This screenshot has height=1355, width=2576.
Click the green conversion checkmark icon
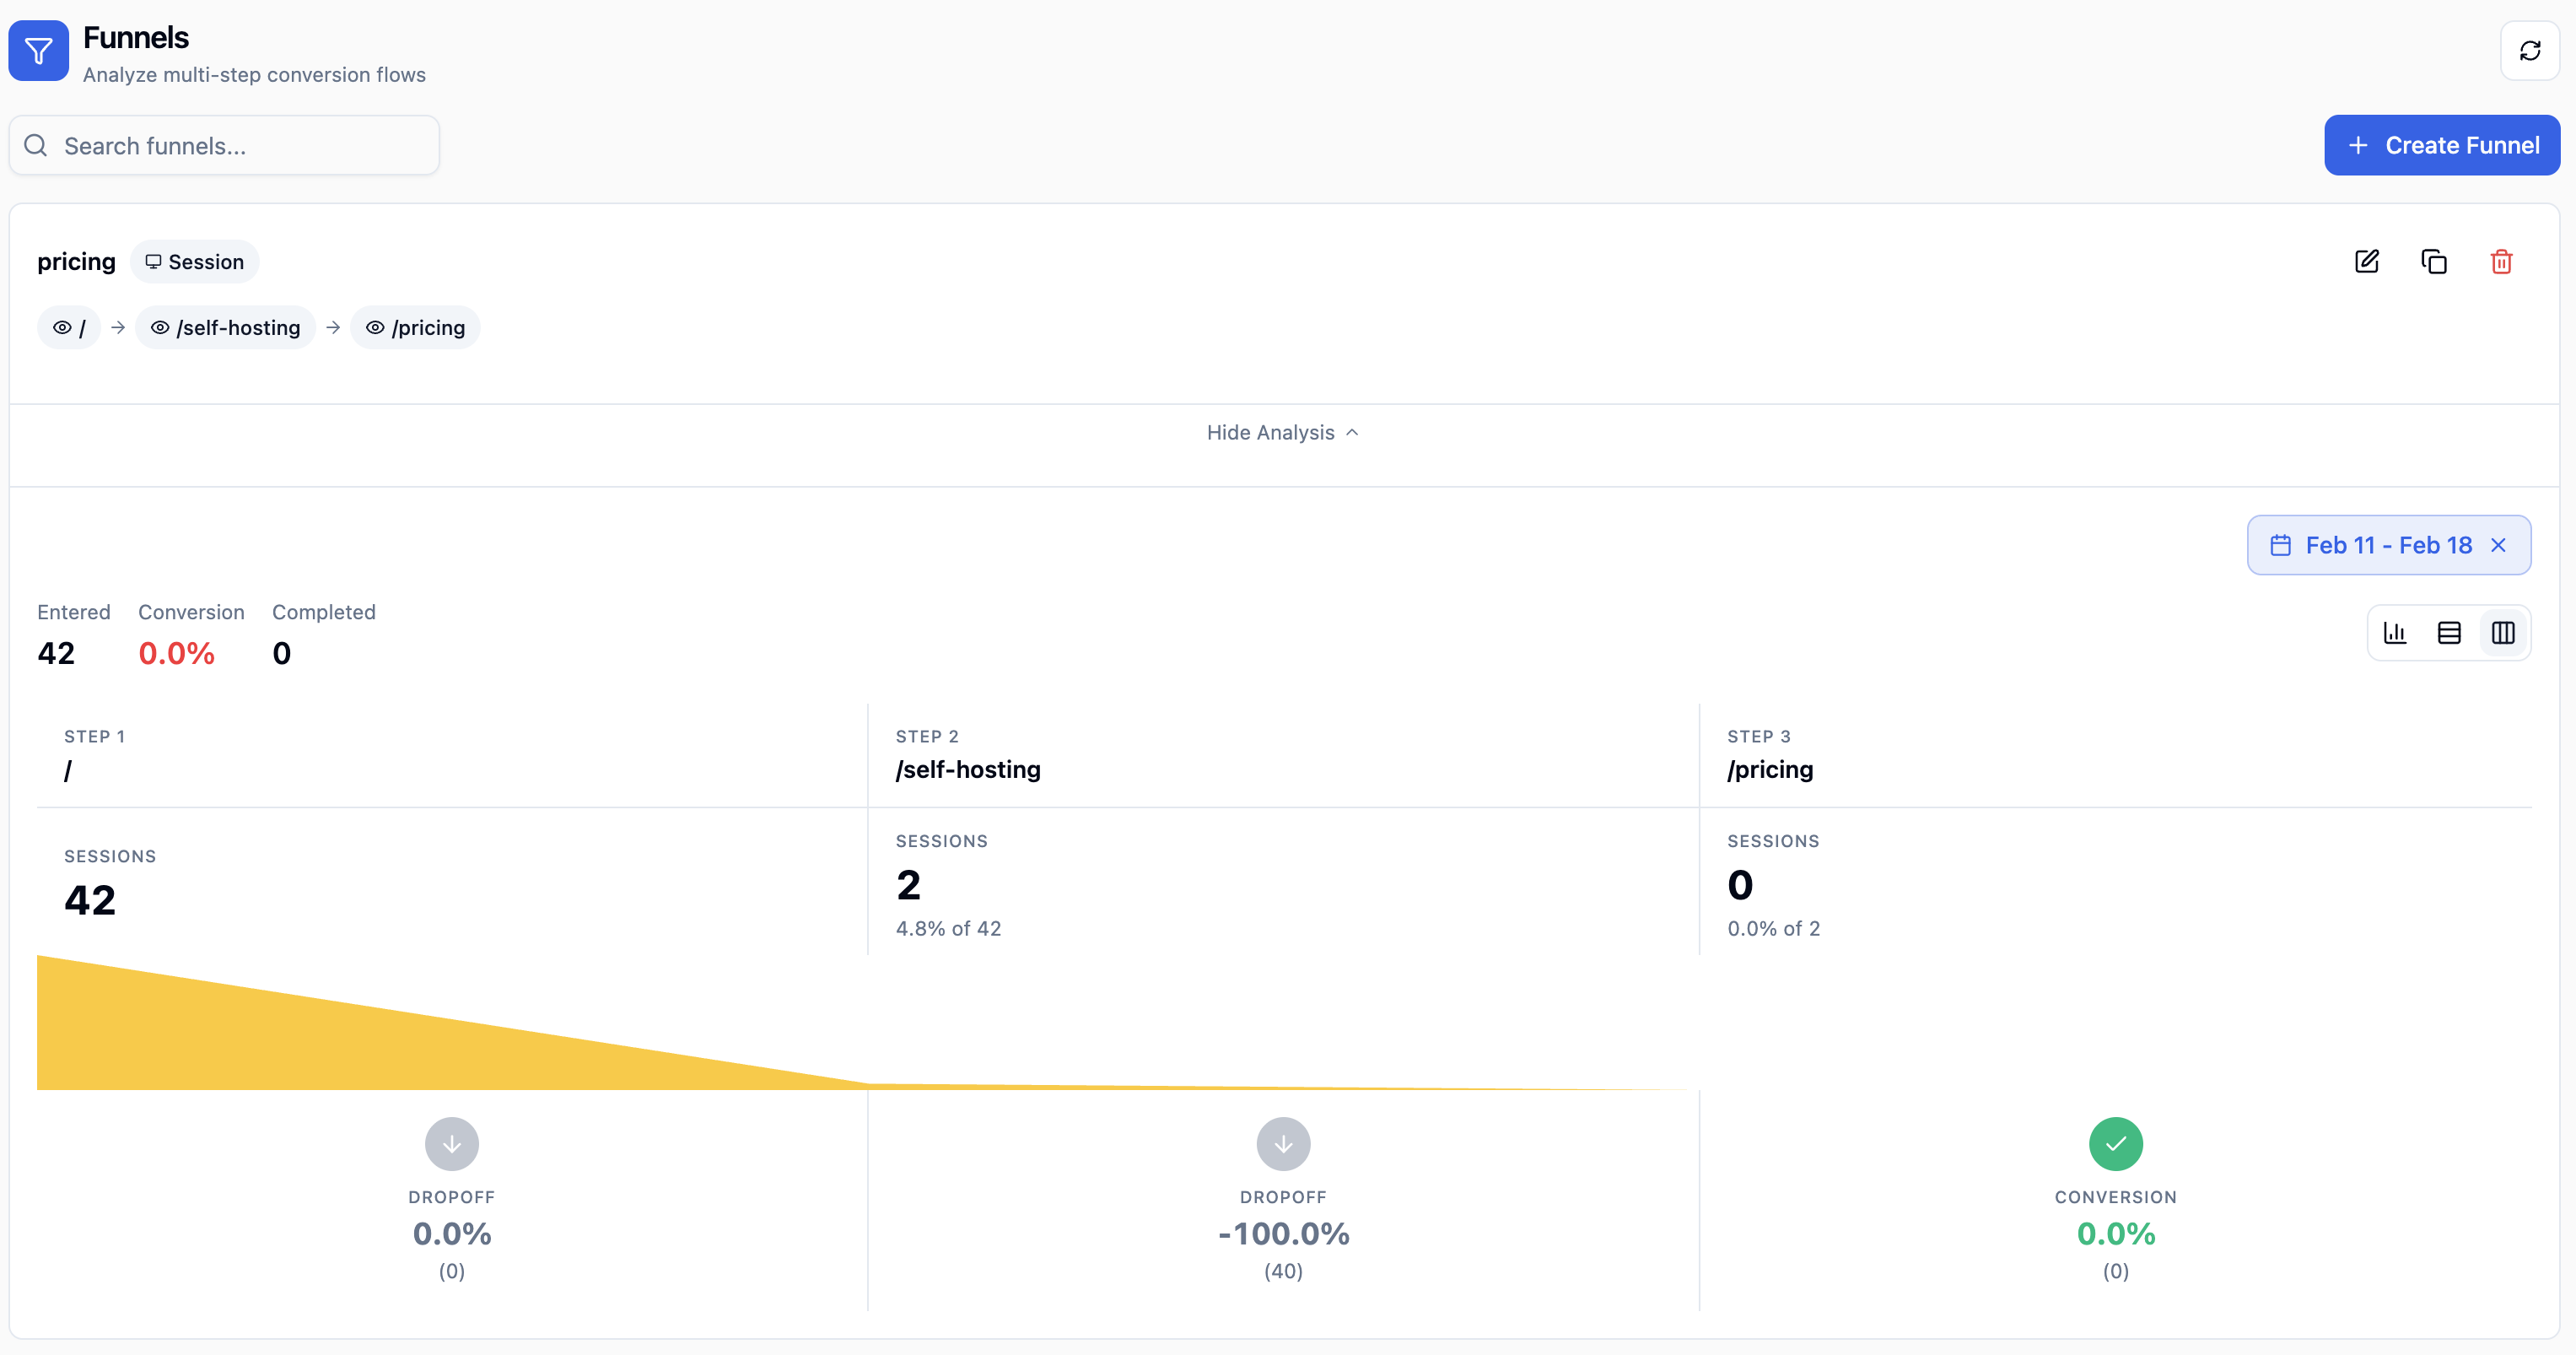click(2115, 1144)
